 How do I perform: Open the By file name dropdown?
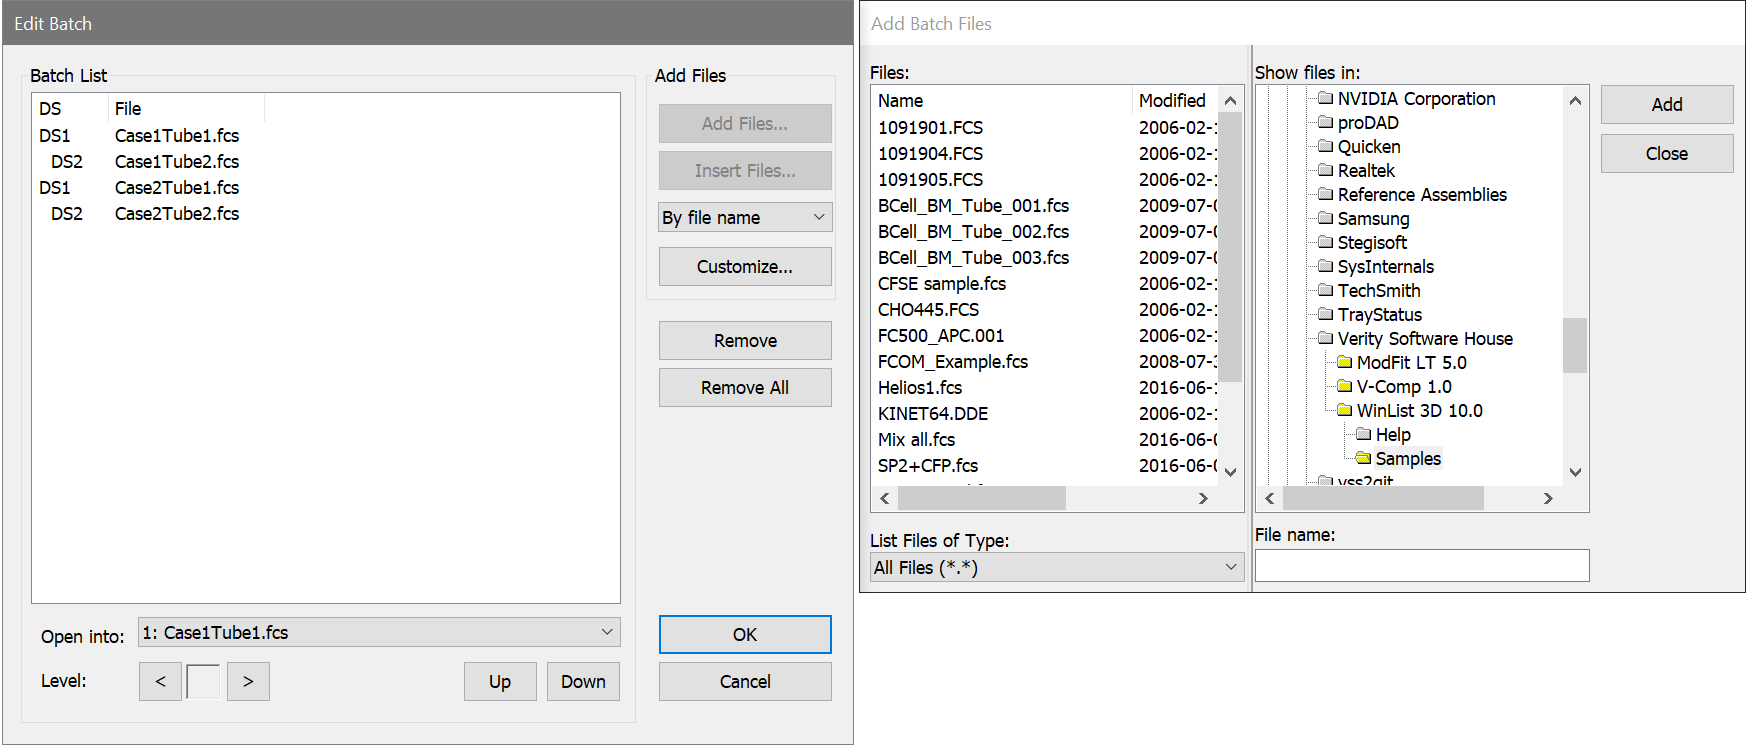coord(744,218)
